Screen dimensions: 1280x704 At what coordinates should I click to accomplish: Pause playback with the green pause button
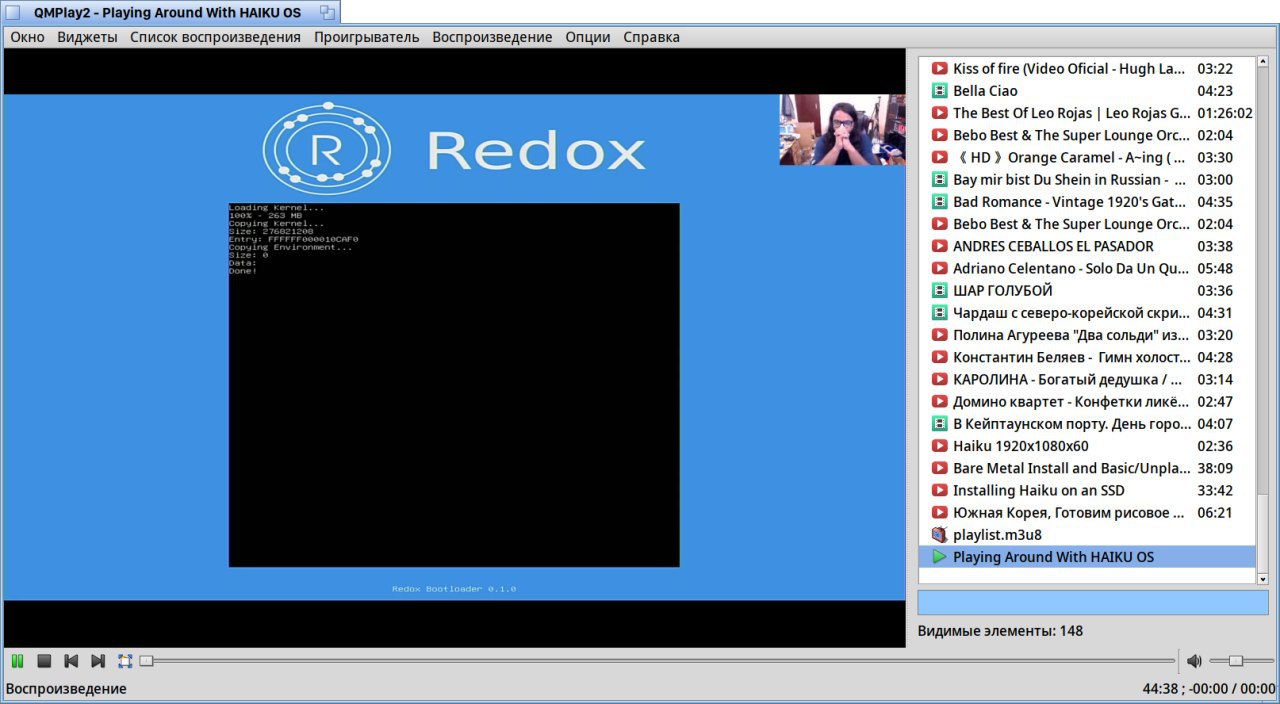click(17, 661)
